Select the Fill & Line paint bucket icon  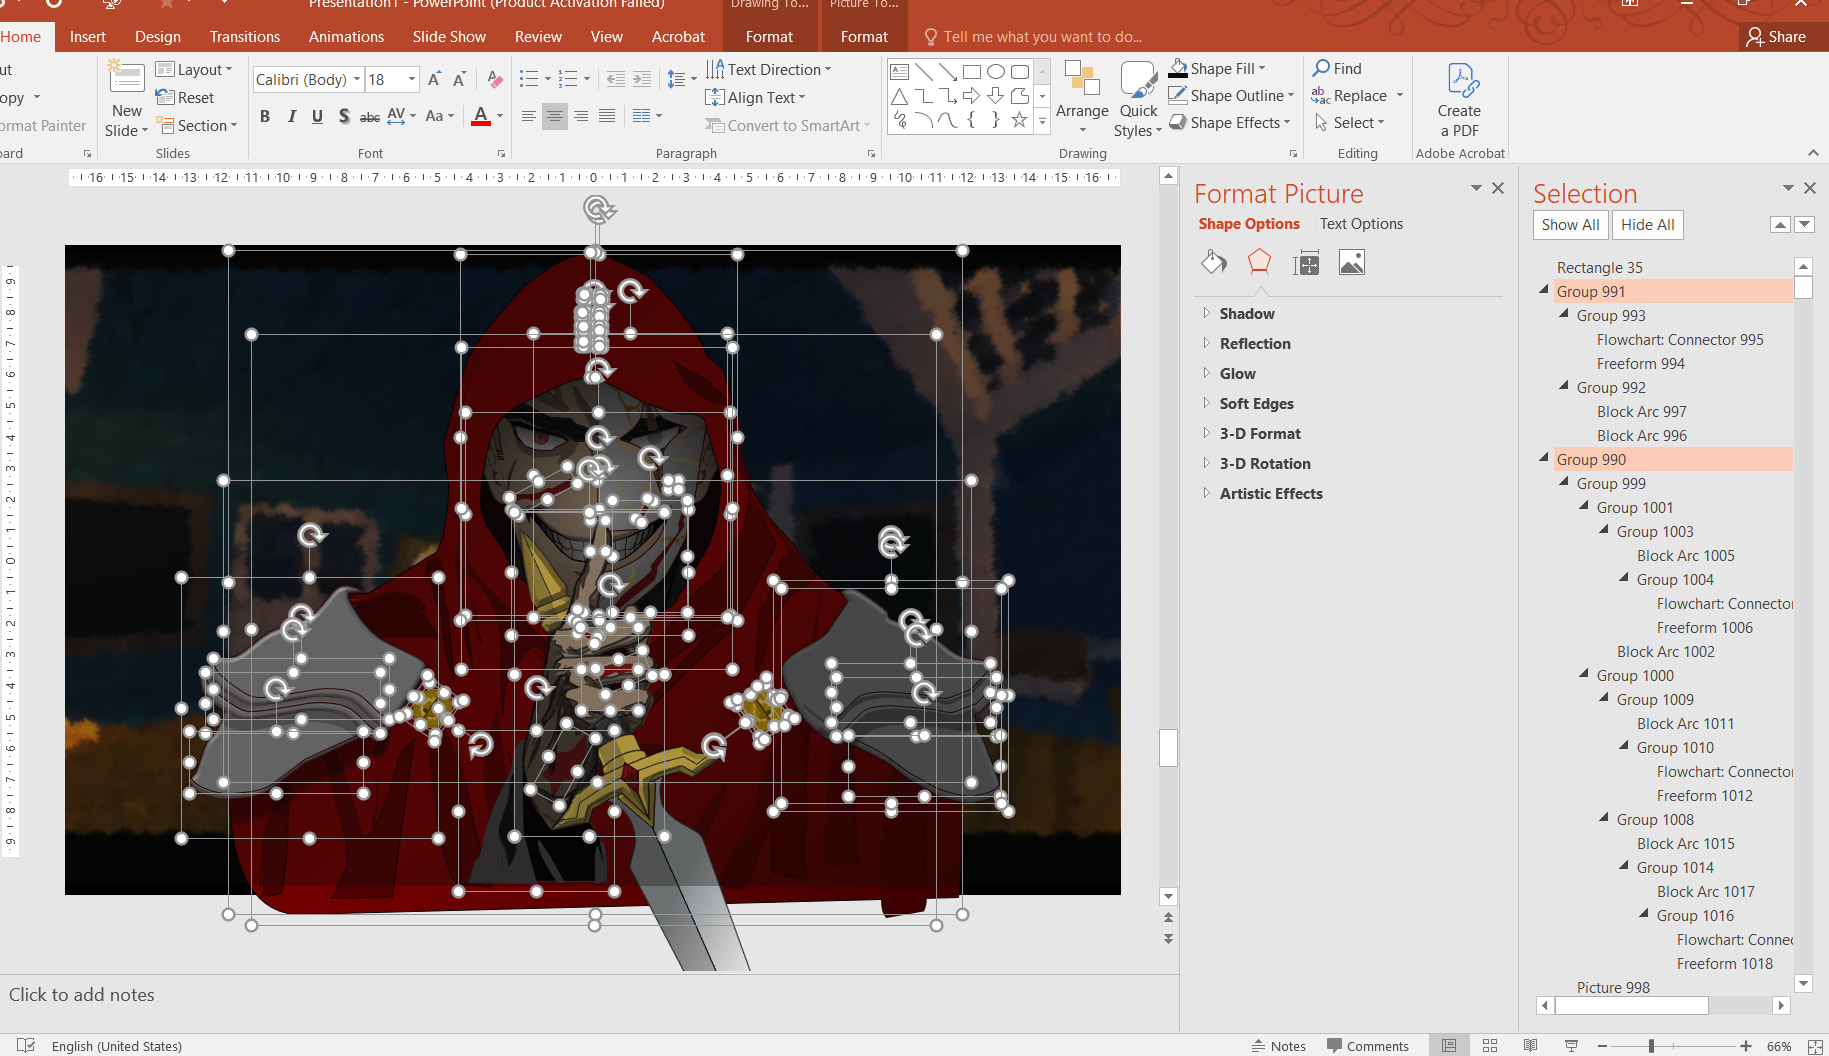(x=1213, y=263)
